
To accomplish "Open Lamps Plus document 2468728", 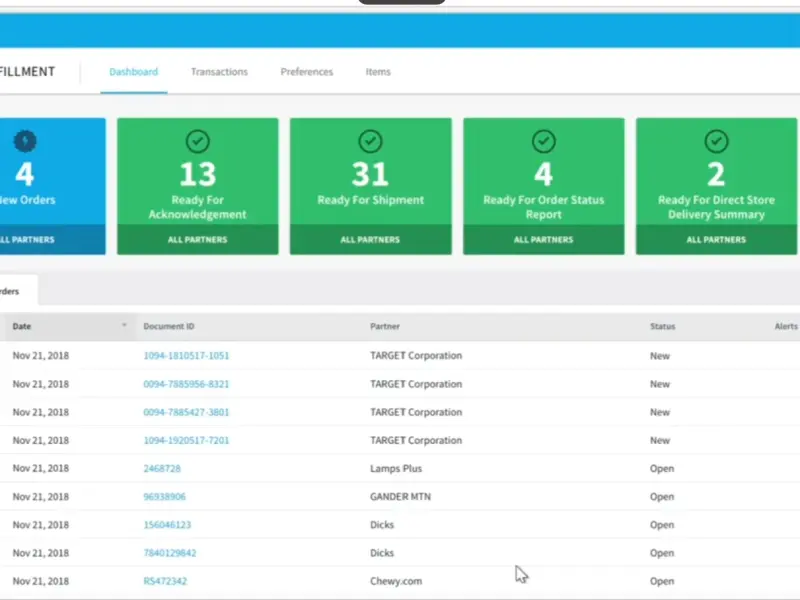I will (162, 468).
